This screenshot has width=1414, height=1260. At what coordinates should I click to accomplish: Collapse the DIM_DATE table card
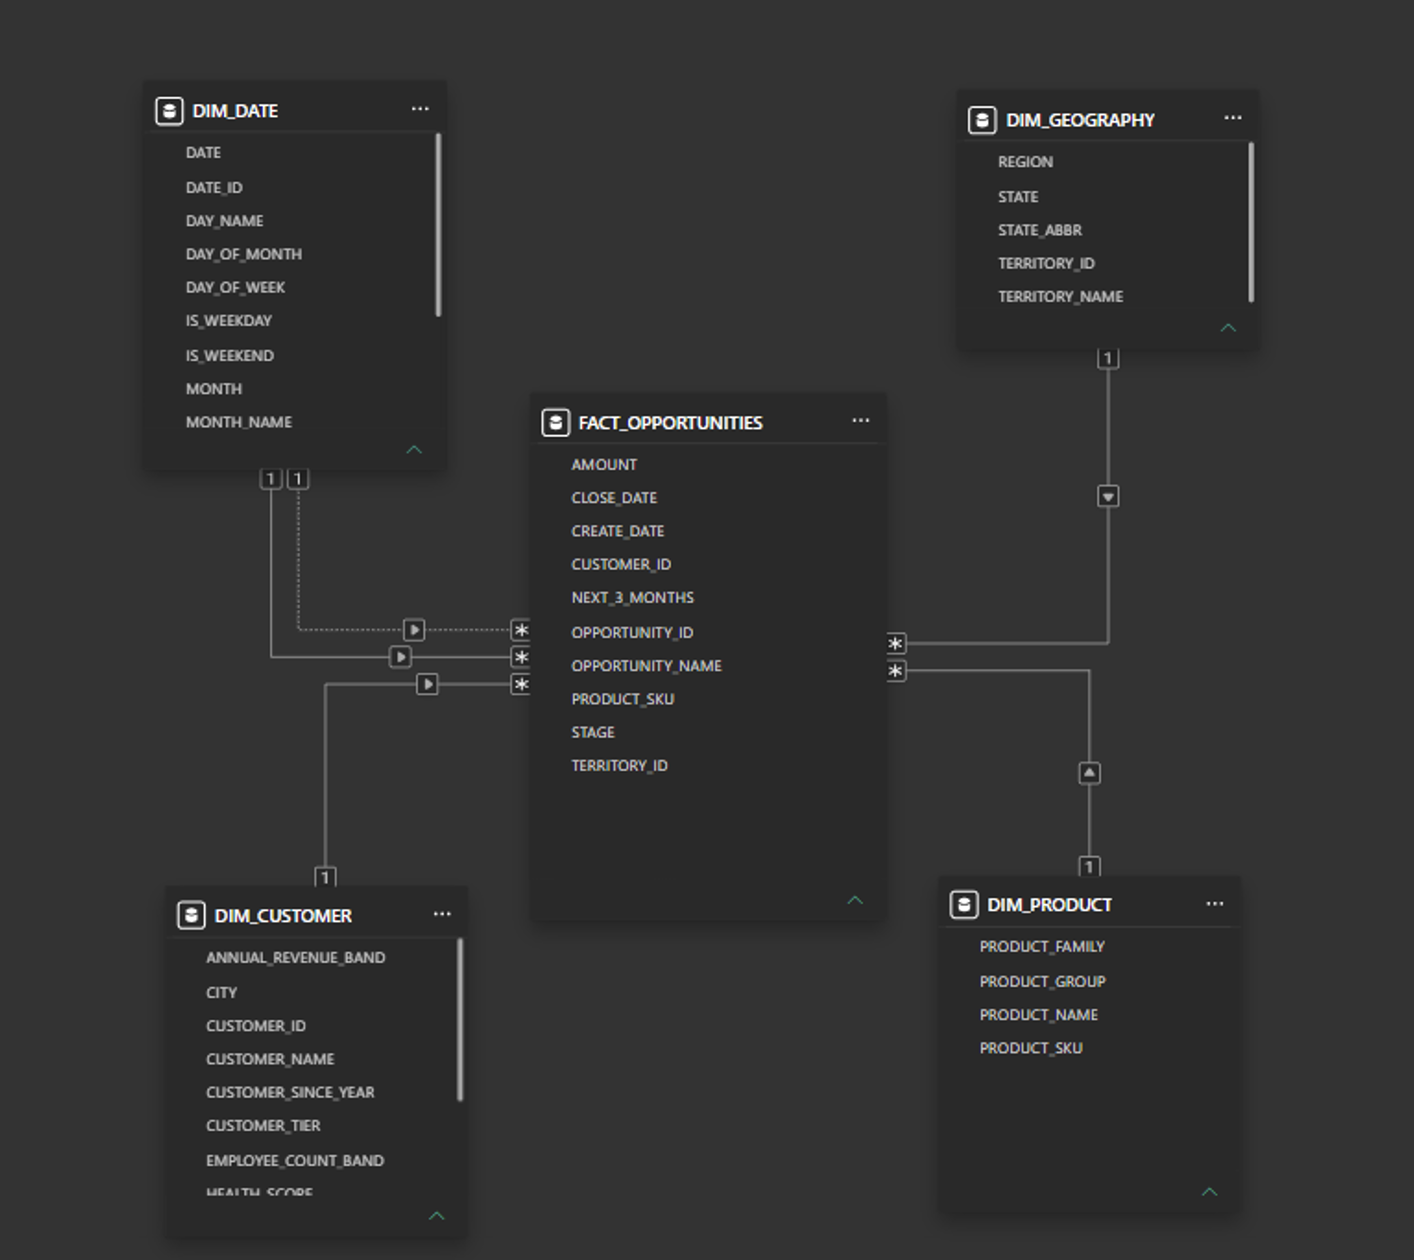[414, 450]
